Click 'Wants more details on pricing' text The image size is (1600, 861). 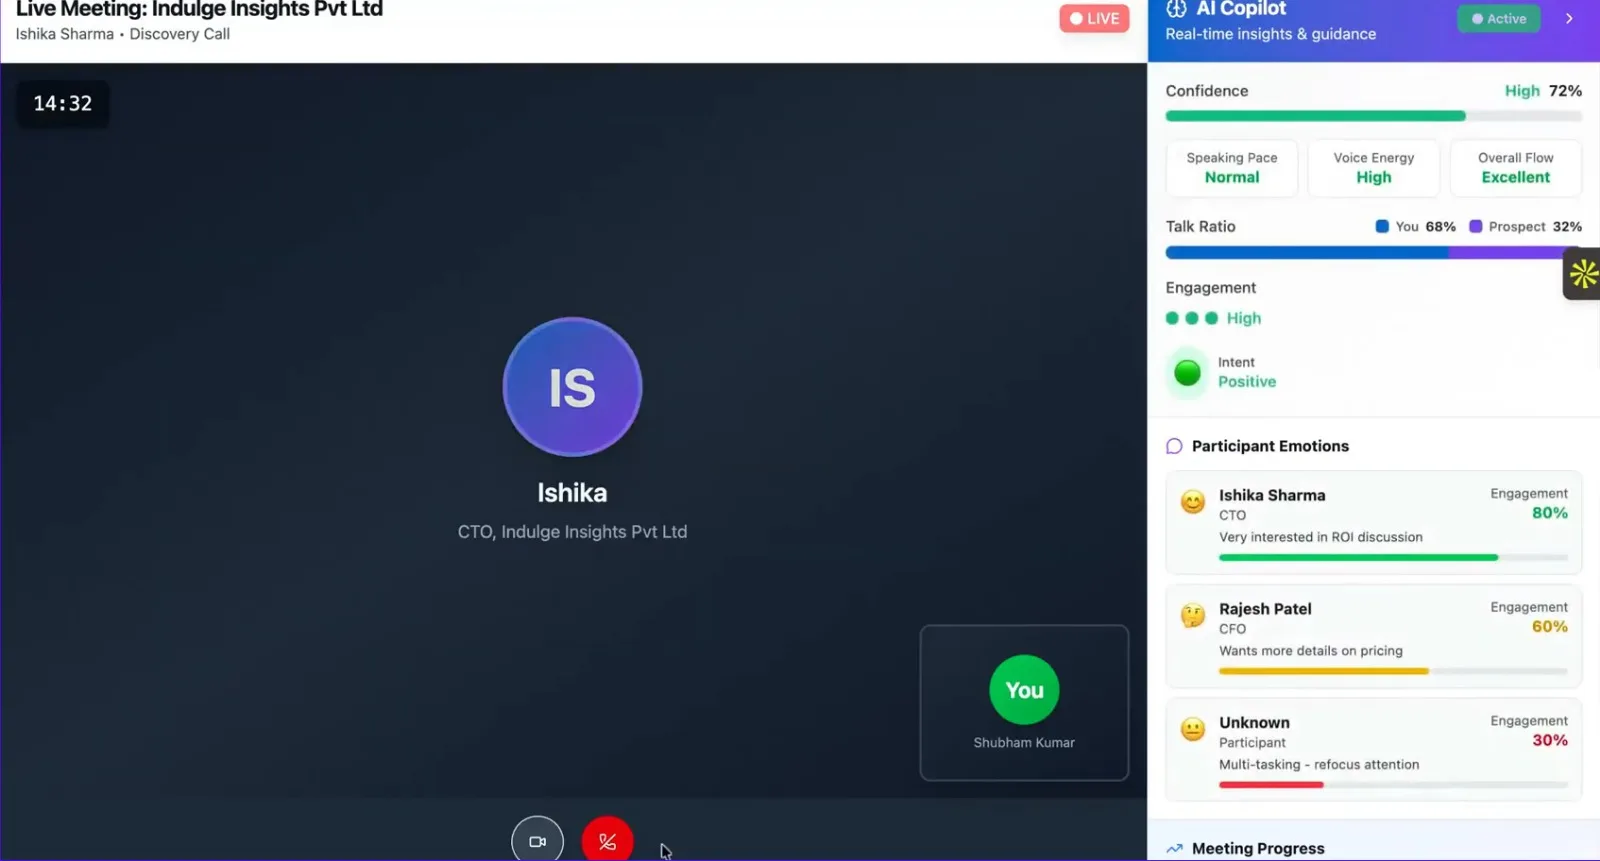point(1310,651)
